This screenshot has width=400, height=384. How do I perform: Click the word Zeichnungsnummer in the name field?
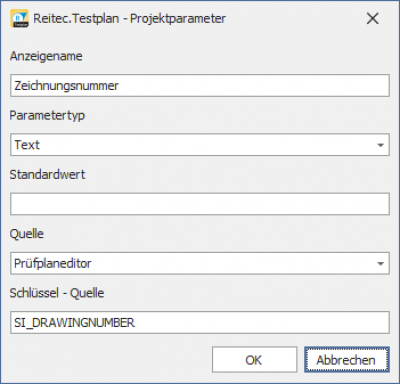click(66, 86)
